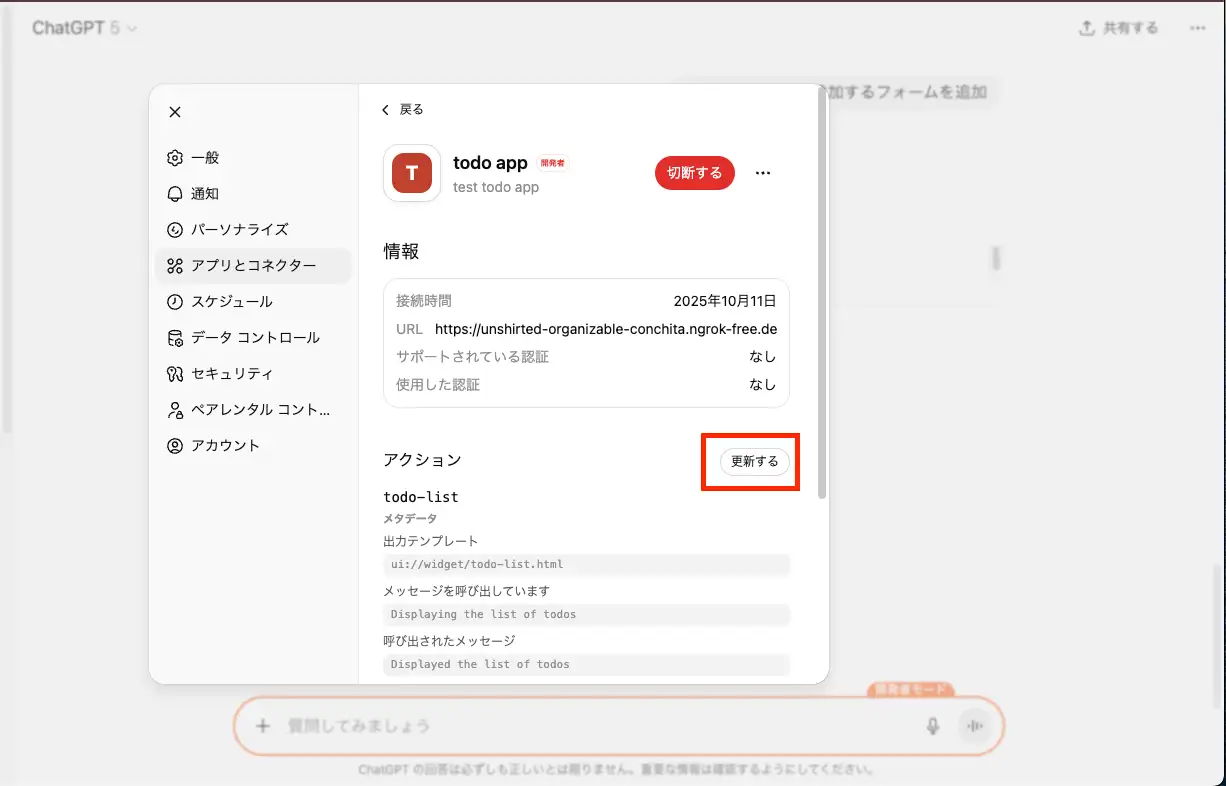The width and height of the screenshot is (1226, 786).
Task: Open the アカウント settings tab
Action: 253,446
